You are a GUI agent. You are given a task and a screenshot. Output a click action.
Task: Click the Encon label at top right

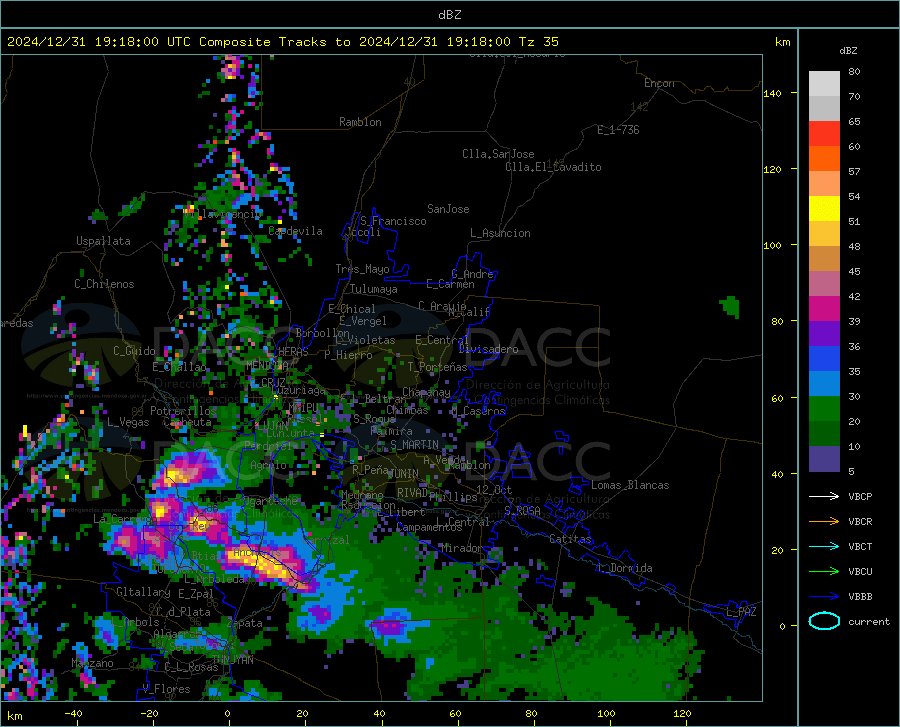click(x=659, y=83)
